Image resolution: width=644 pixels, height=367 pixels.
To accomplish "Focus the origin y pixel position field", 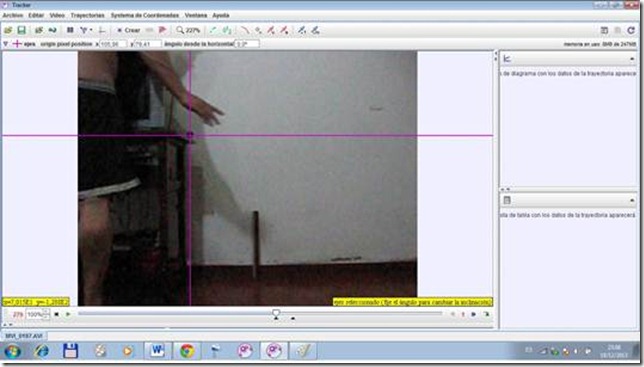I will coord(147,44).
